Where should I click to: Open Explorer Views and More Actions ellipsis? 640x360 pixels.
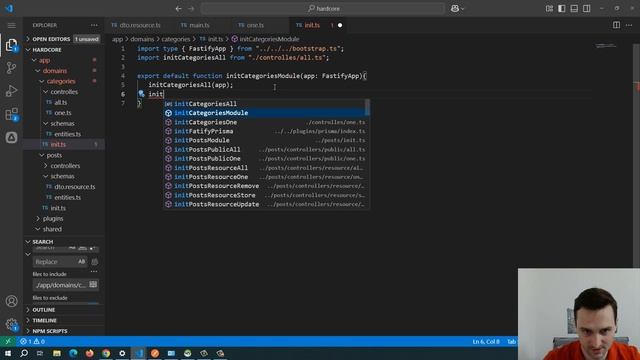(94, 25)
